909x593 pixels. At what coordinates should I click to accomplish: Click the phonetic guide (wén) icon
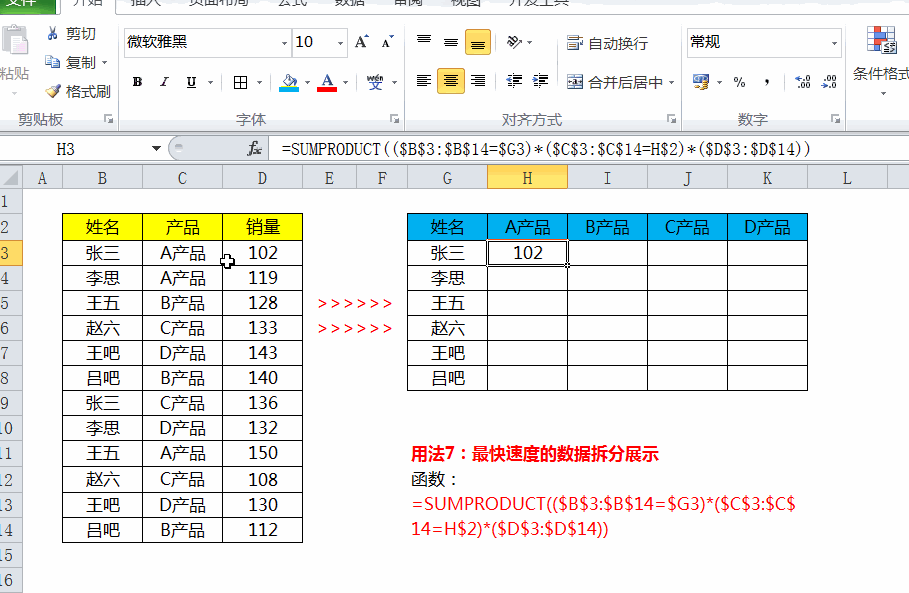click(x=375, y=82)
